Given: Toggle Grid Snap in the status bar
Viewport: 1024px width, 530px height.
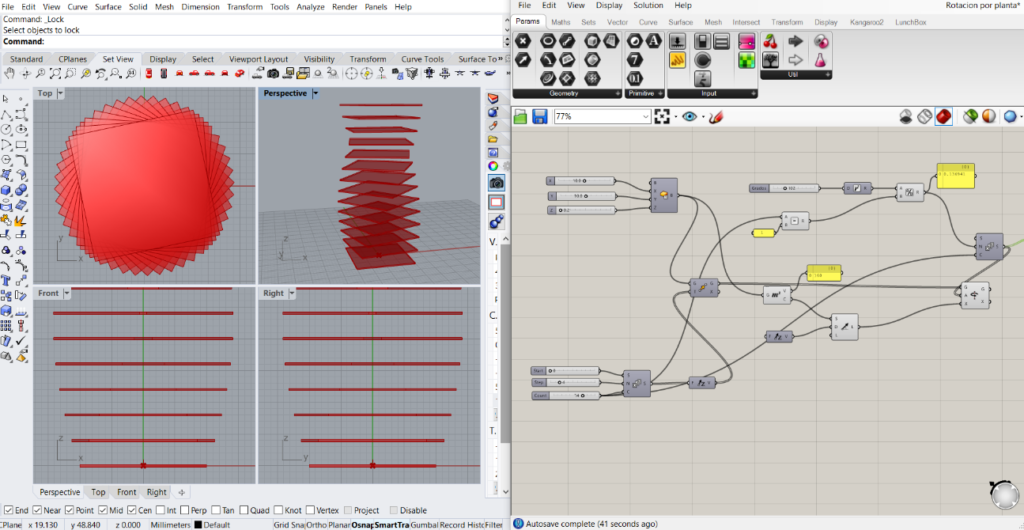Looking at the screenshot, I should [289, 525].
